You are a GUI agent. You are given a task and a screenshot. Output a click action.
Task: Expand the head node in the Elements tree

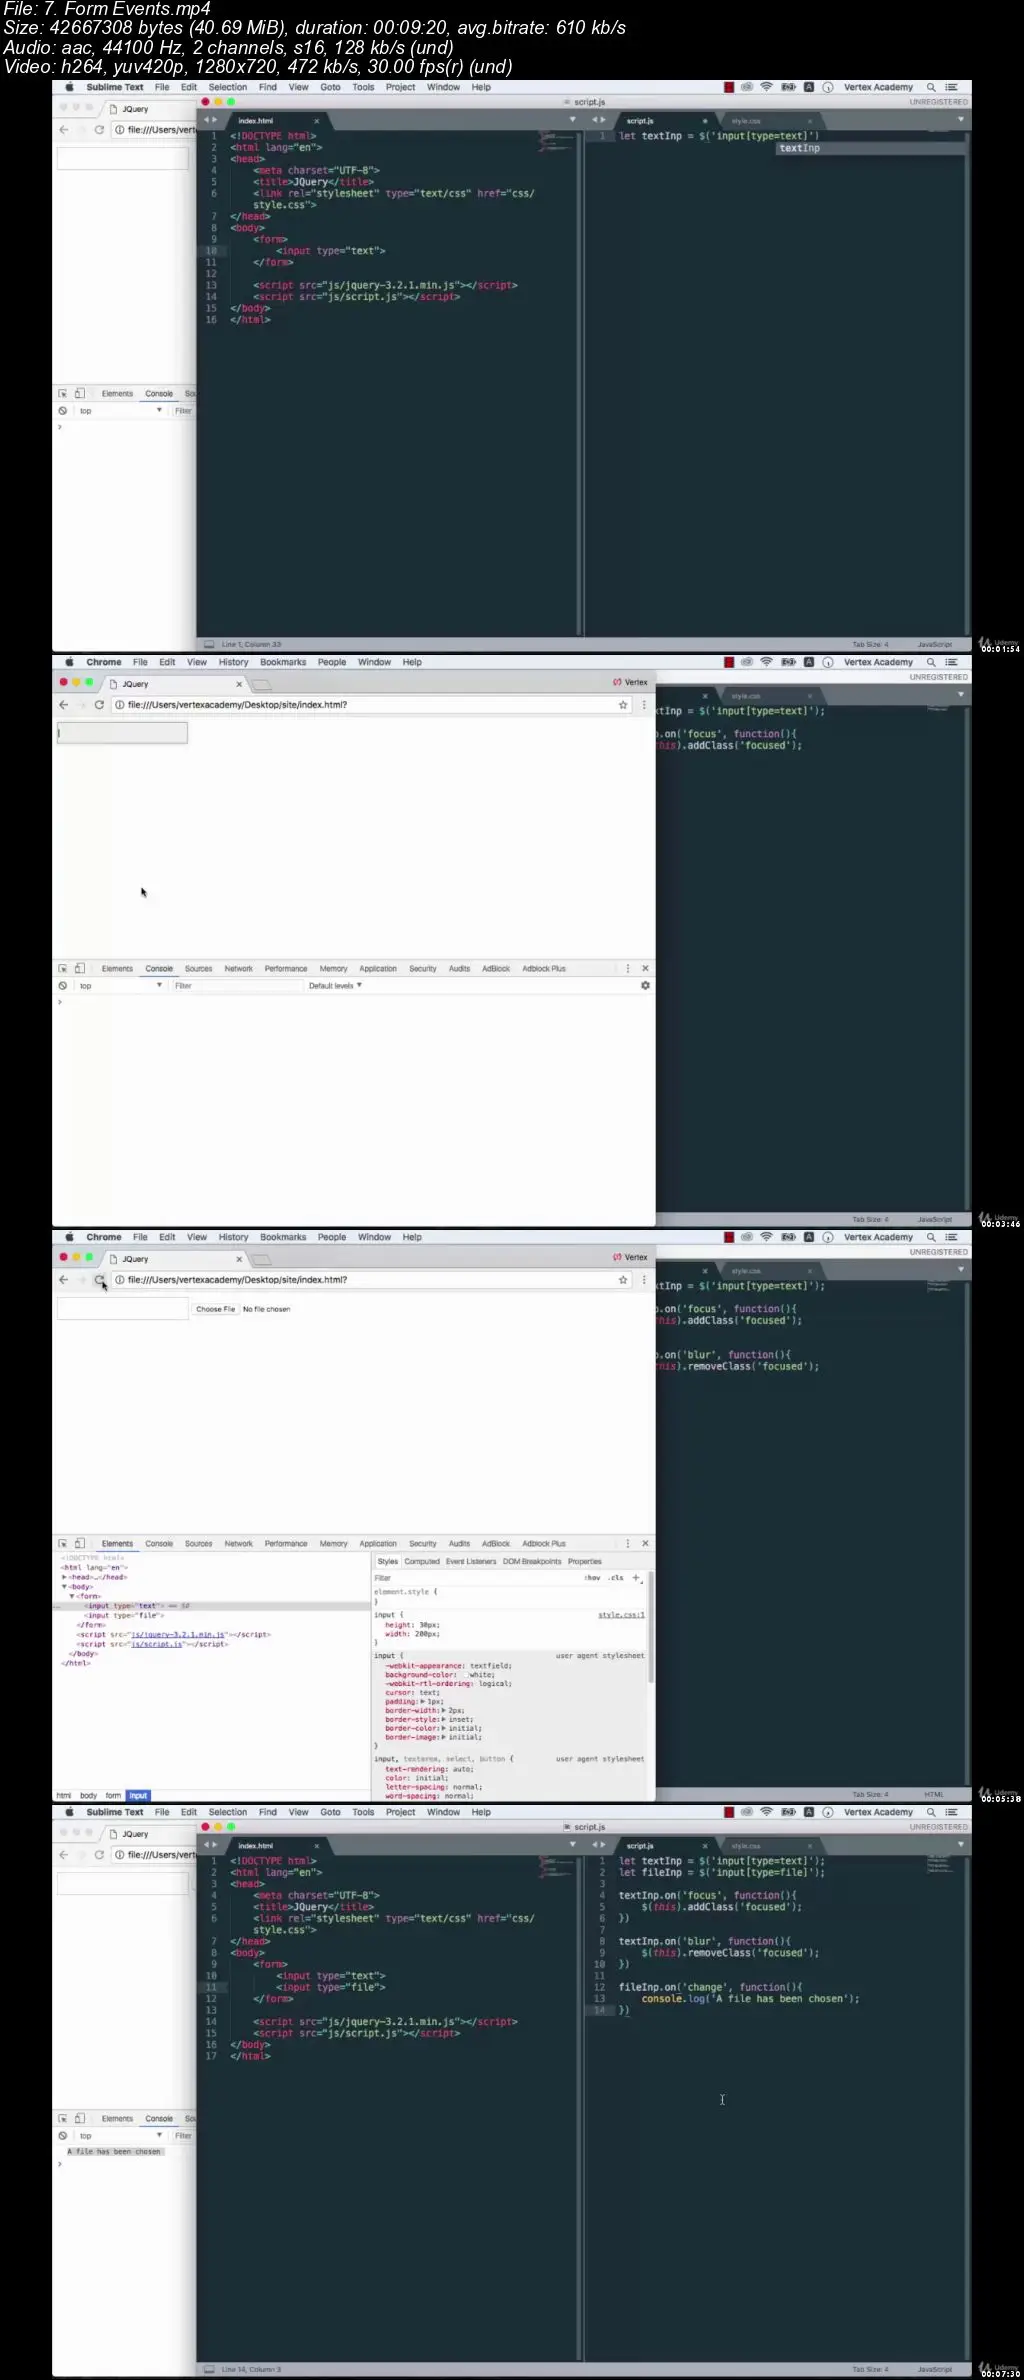pos(64,1577)
